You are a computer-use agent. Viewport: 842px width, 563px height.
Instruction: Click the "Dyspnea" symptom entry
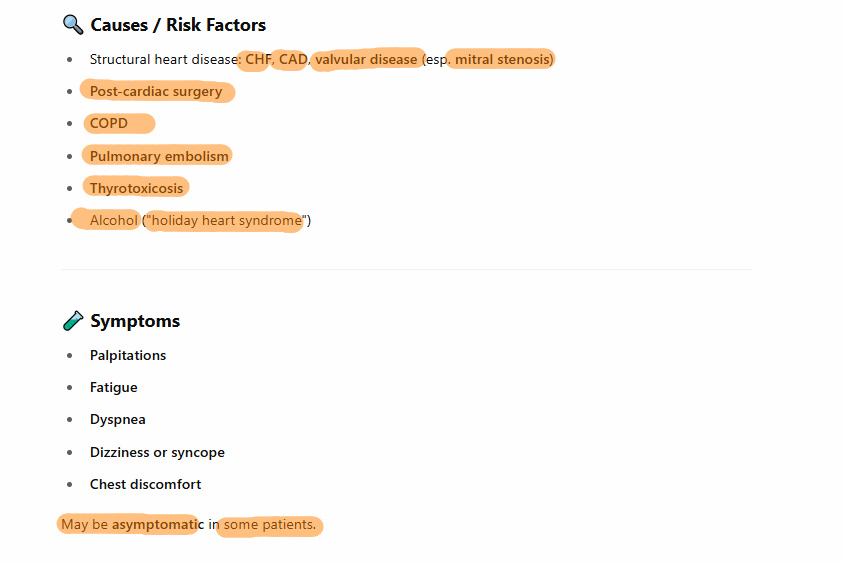(x=118, y=419)
